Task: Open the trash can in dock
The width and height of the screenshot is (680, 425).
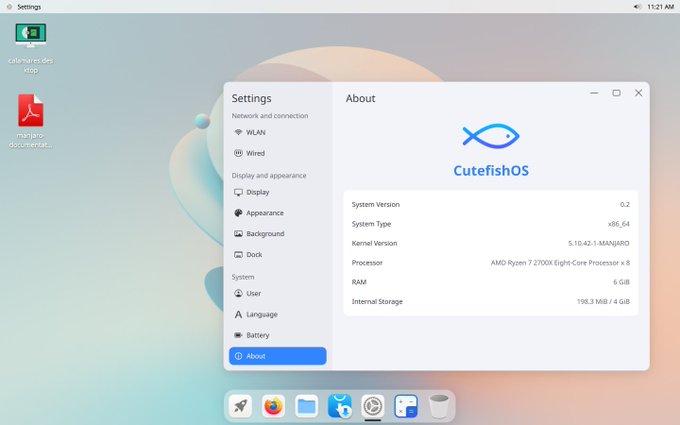Action: pos(439,406)
